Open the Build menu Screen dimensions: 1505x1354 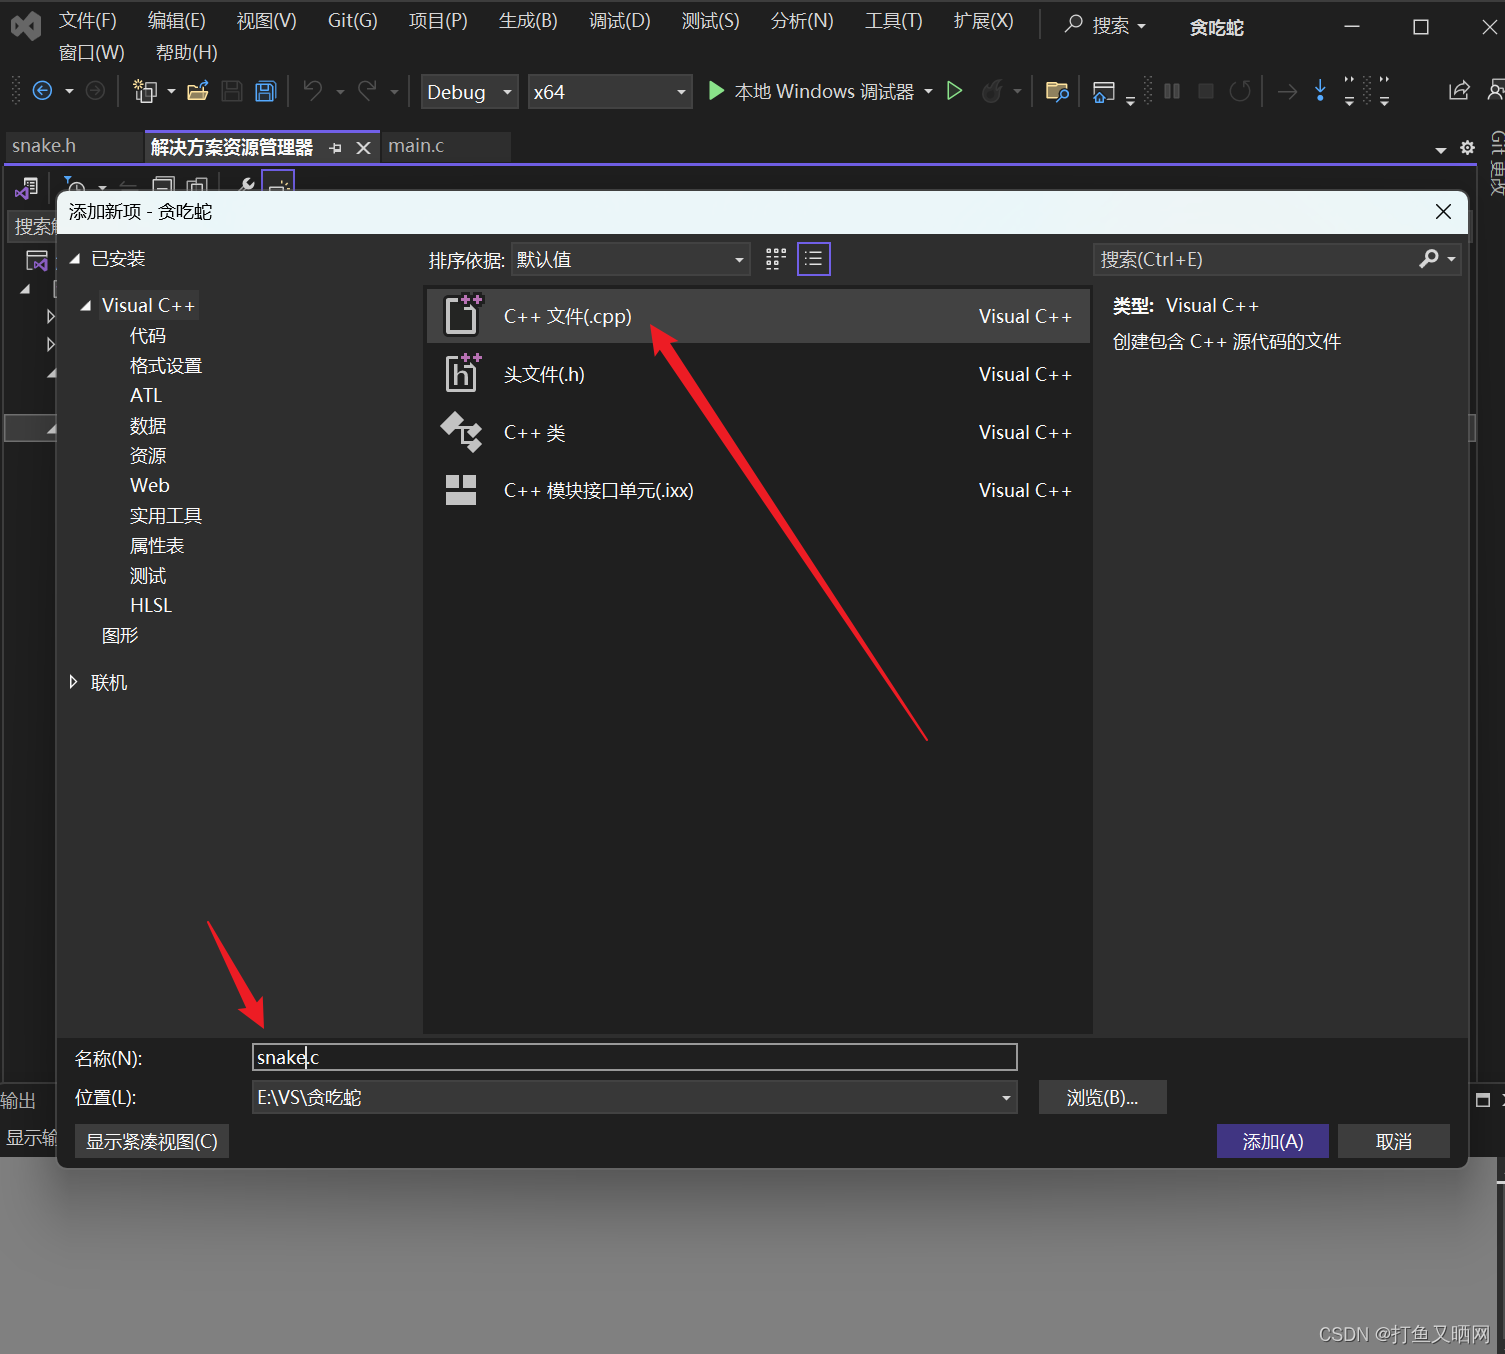click(x=528, y=21)
